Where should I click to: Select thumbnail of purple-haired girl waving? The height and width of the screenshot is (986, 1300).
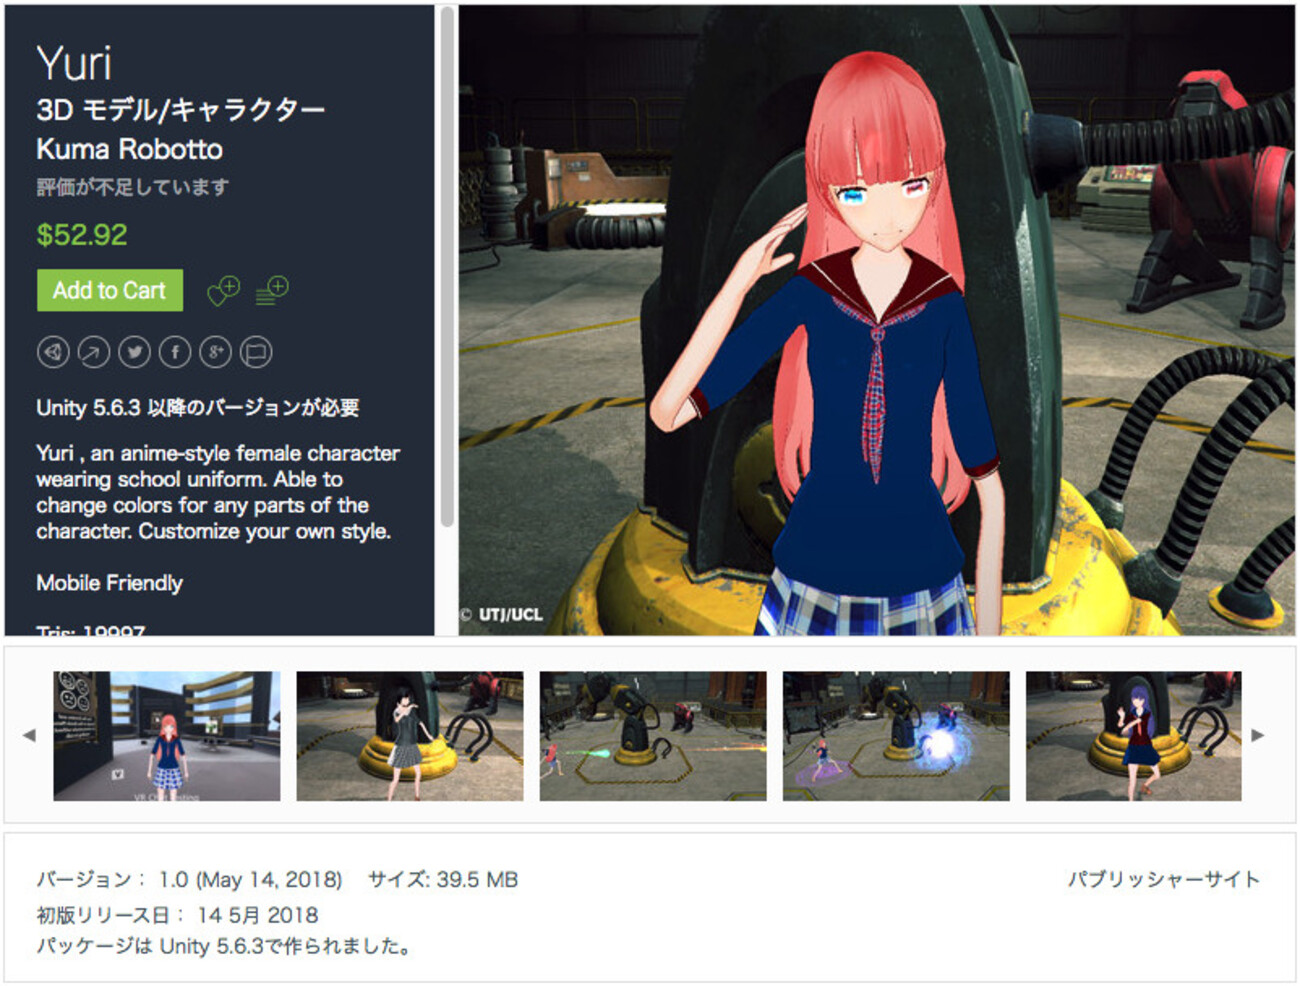coord(1134,736)
